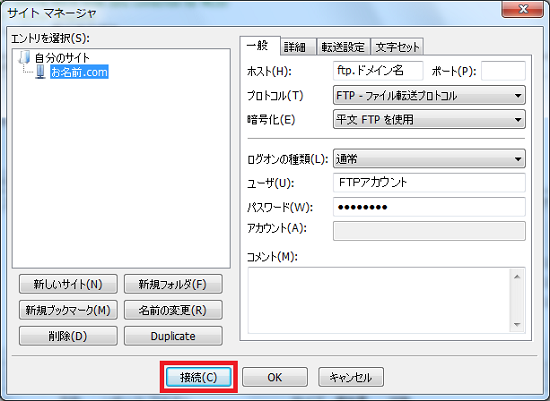Click the OK button

[x=275, y=377]
